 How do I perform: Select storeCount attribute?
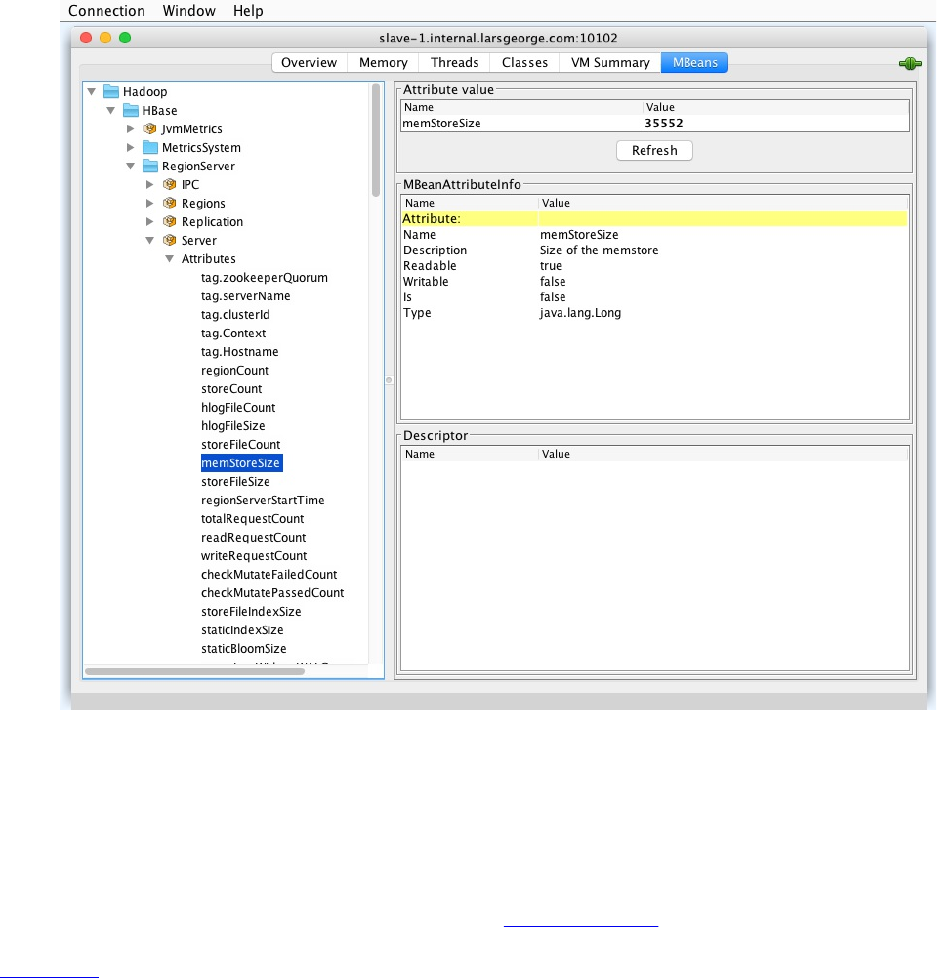(231, 389)
